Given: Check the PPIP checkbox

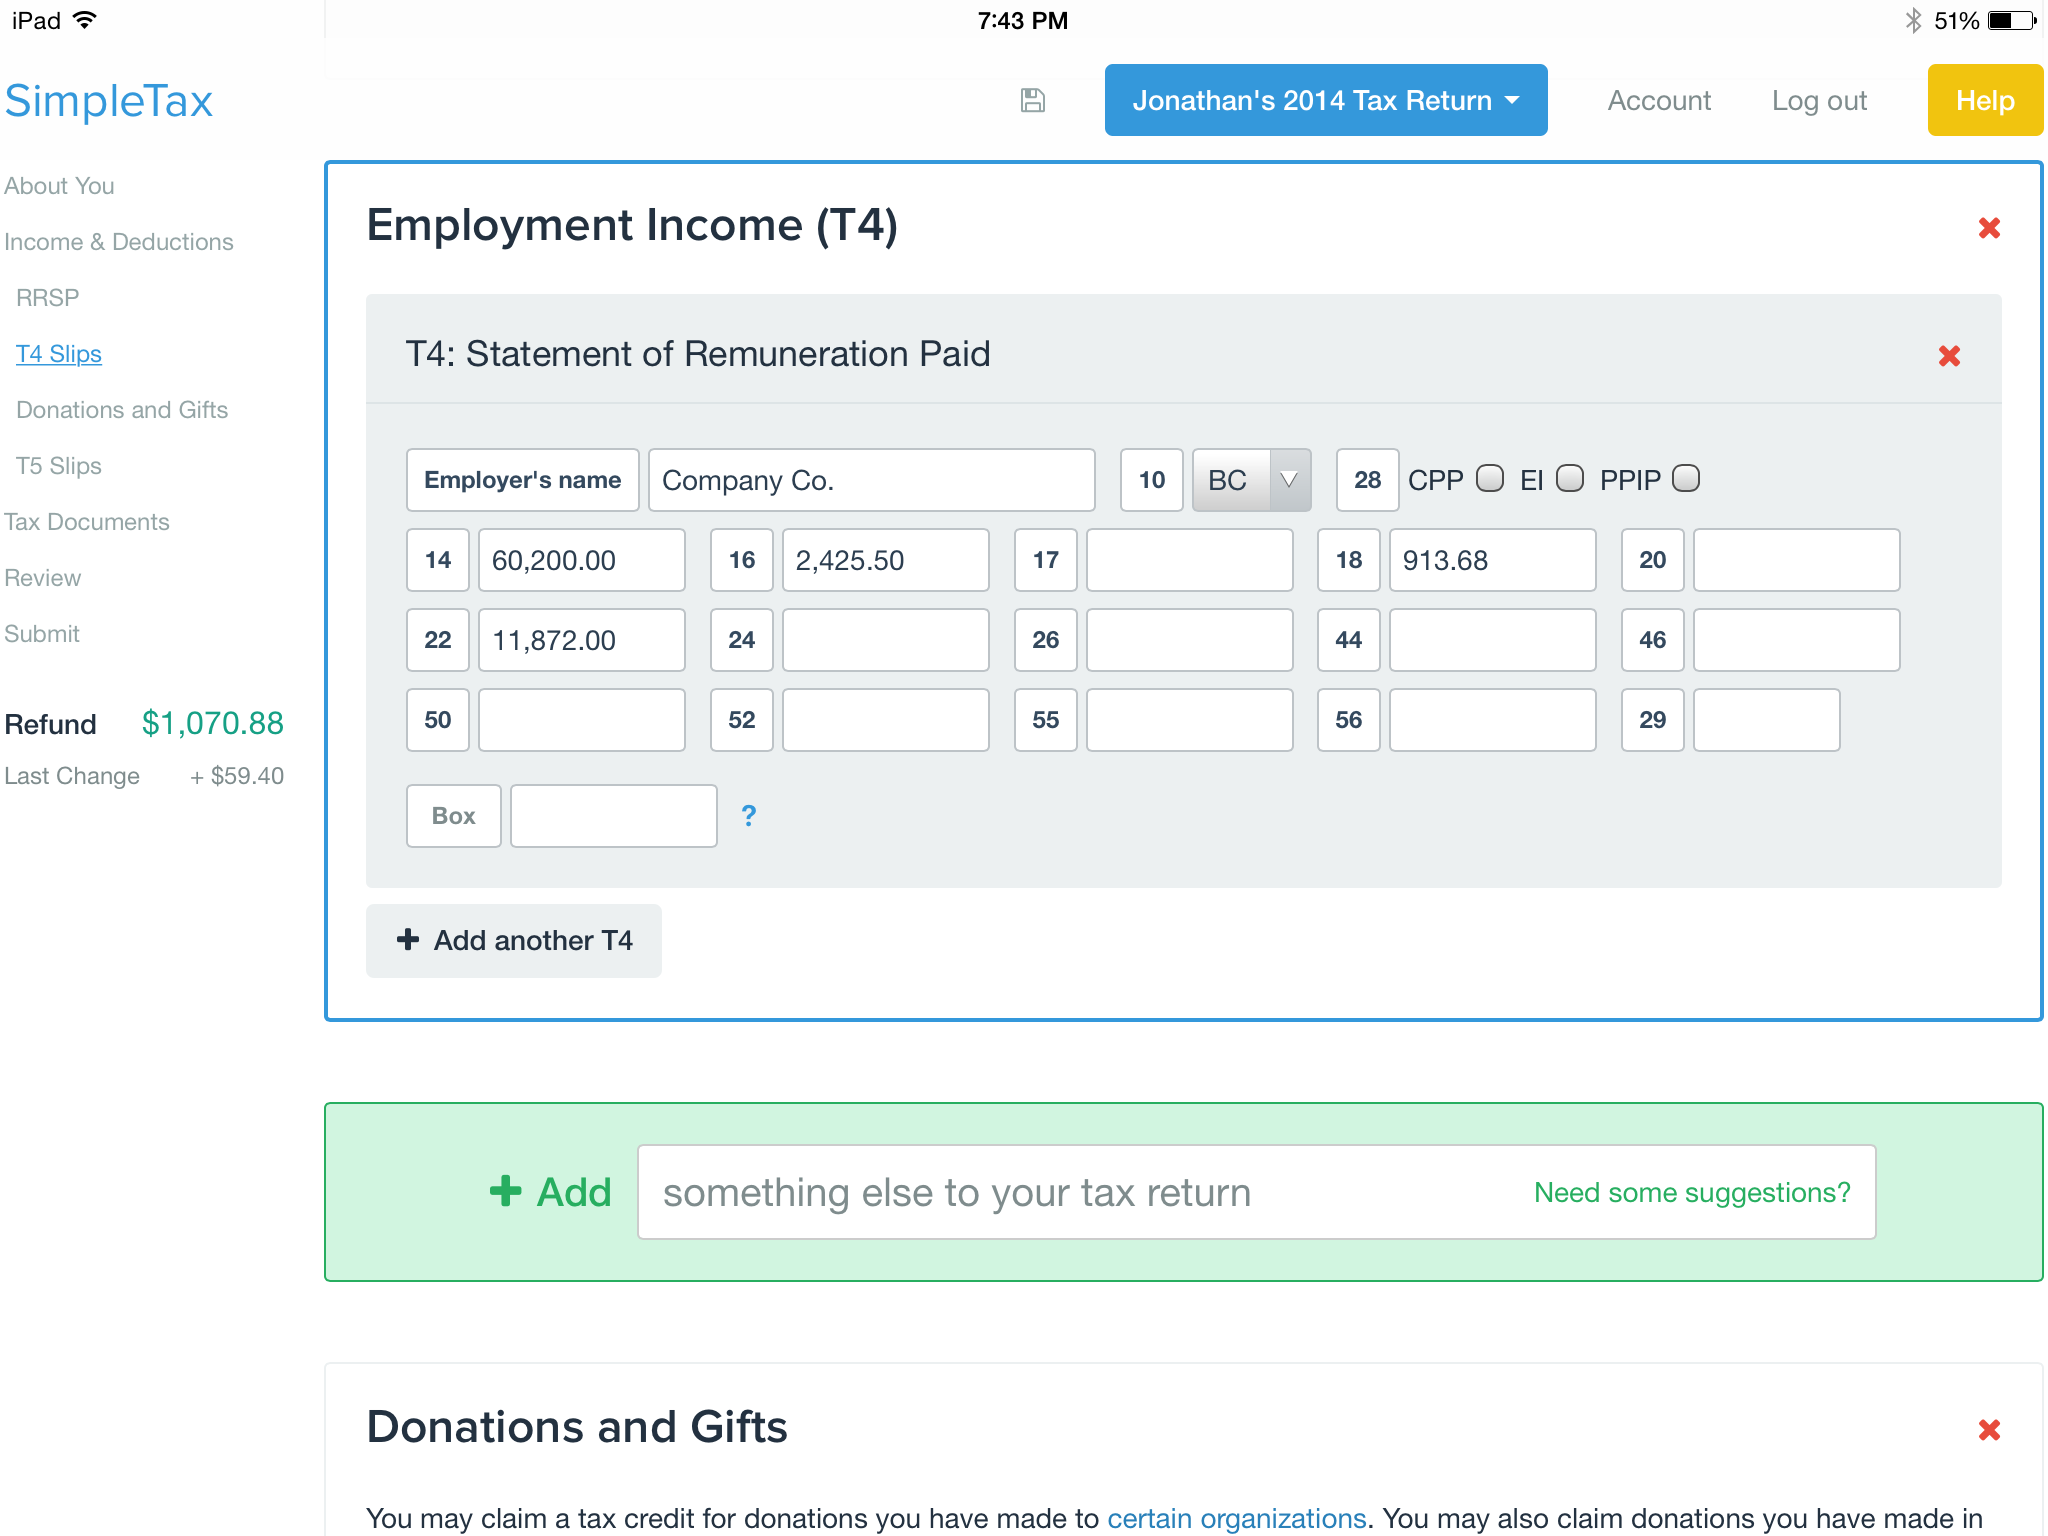Looking at the screenshot, I should [x=1686, y=479].
